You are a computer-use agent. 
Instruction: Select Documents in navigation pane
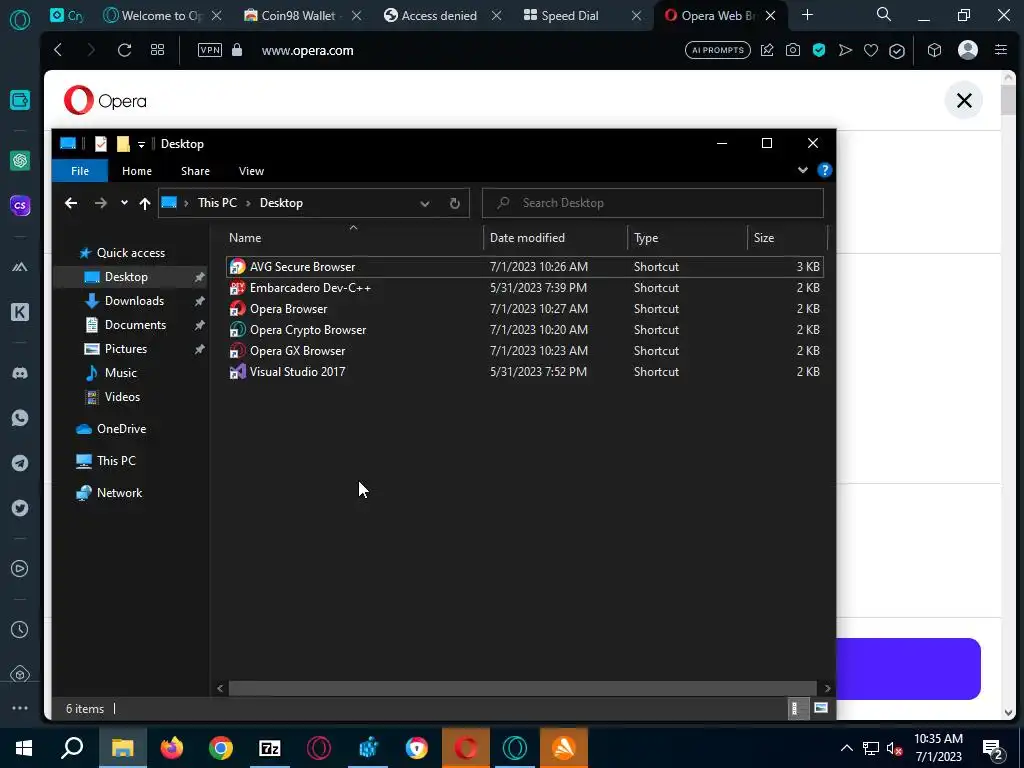135,325
